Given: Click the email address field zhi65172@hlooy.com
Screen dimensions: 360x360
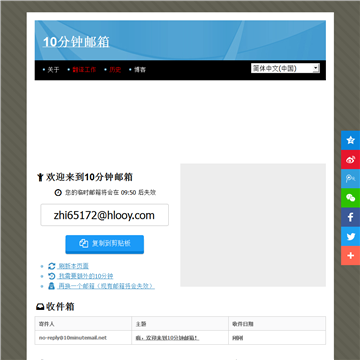Looking at the screenshot, I should [104, 215].
